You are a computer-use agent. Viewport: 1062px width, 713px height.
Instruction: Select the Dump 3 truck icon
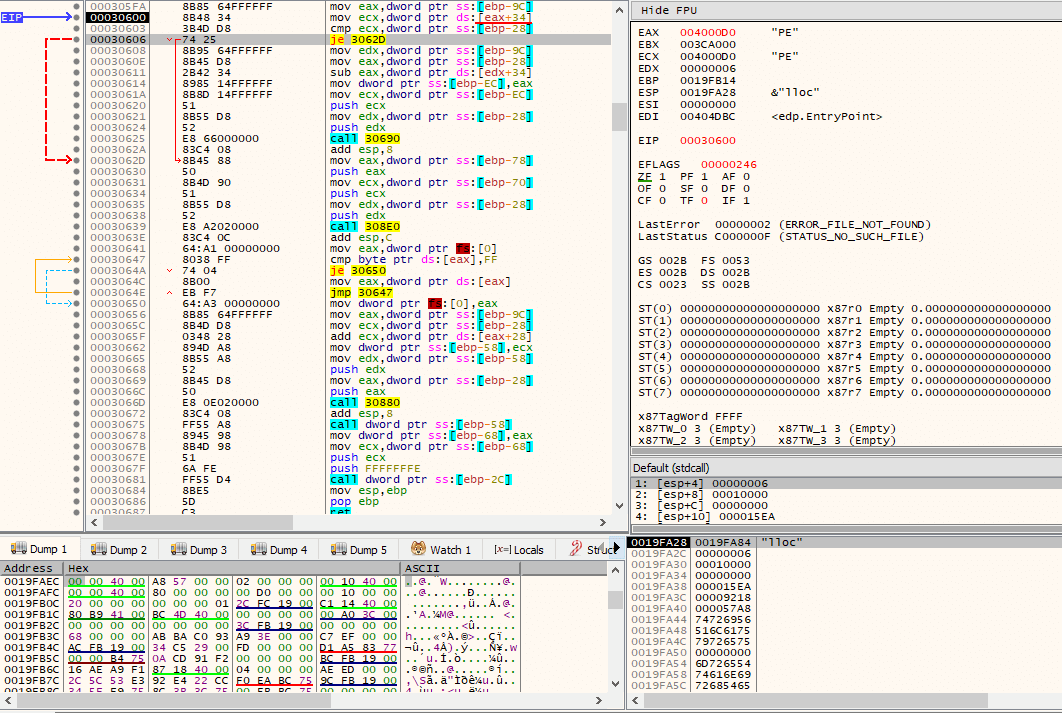pos(178,548)
